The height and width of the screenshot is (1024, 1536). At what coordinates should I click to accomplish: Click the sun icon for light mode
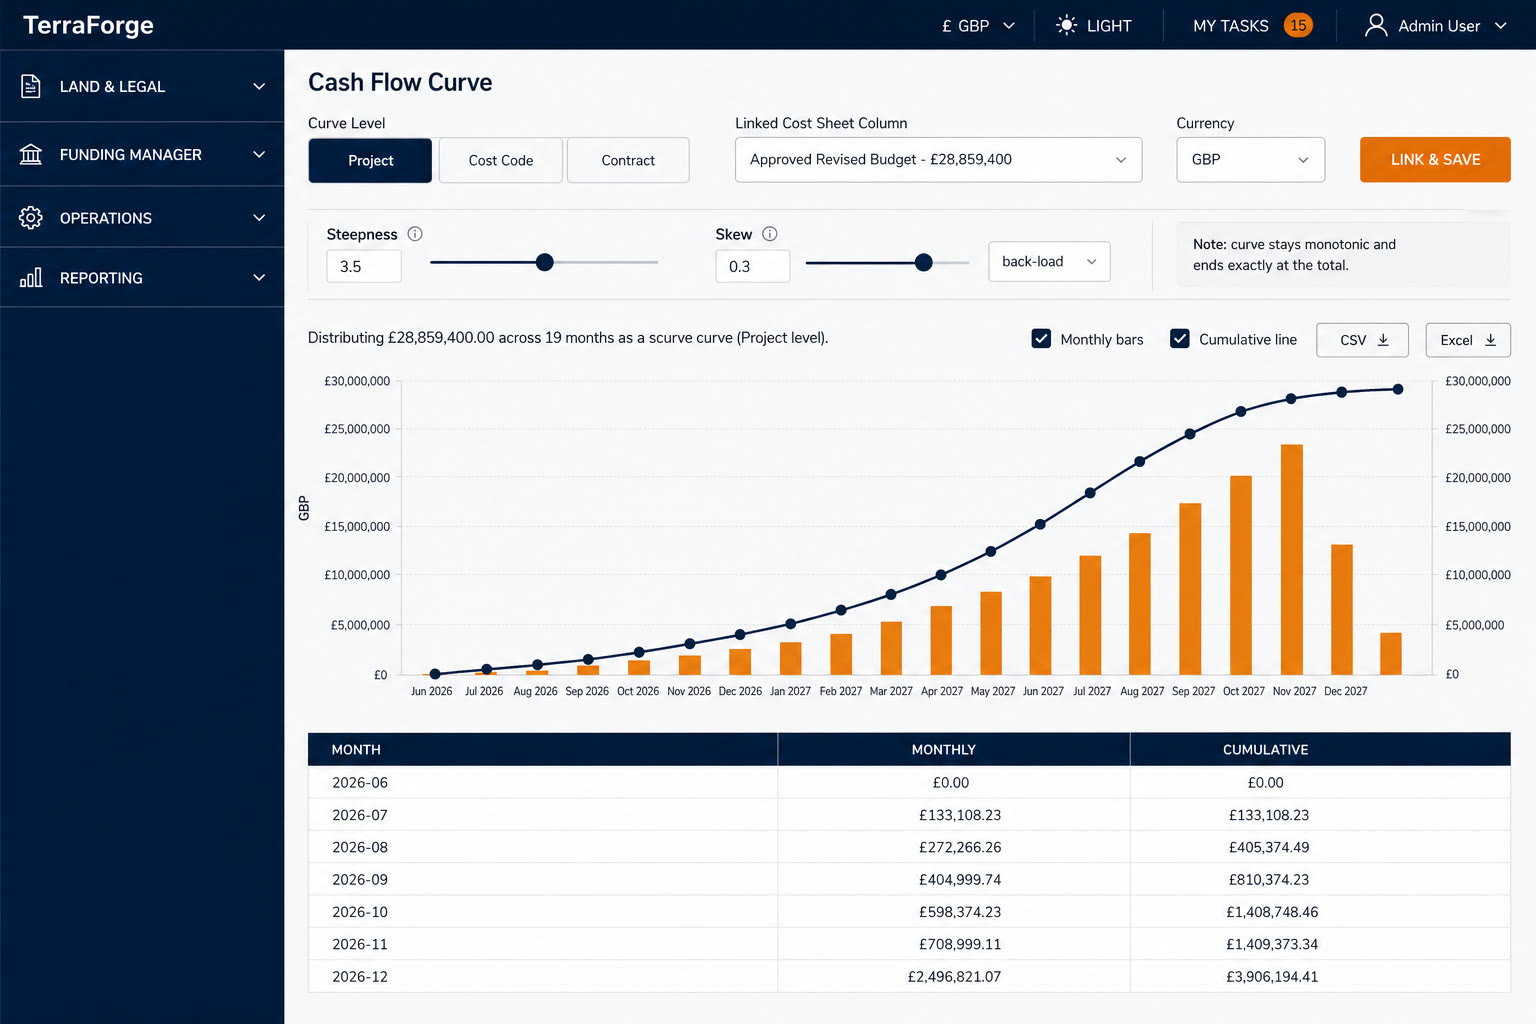tap(1067, 25)
